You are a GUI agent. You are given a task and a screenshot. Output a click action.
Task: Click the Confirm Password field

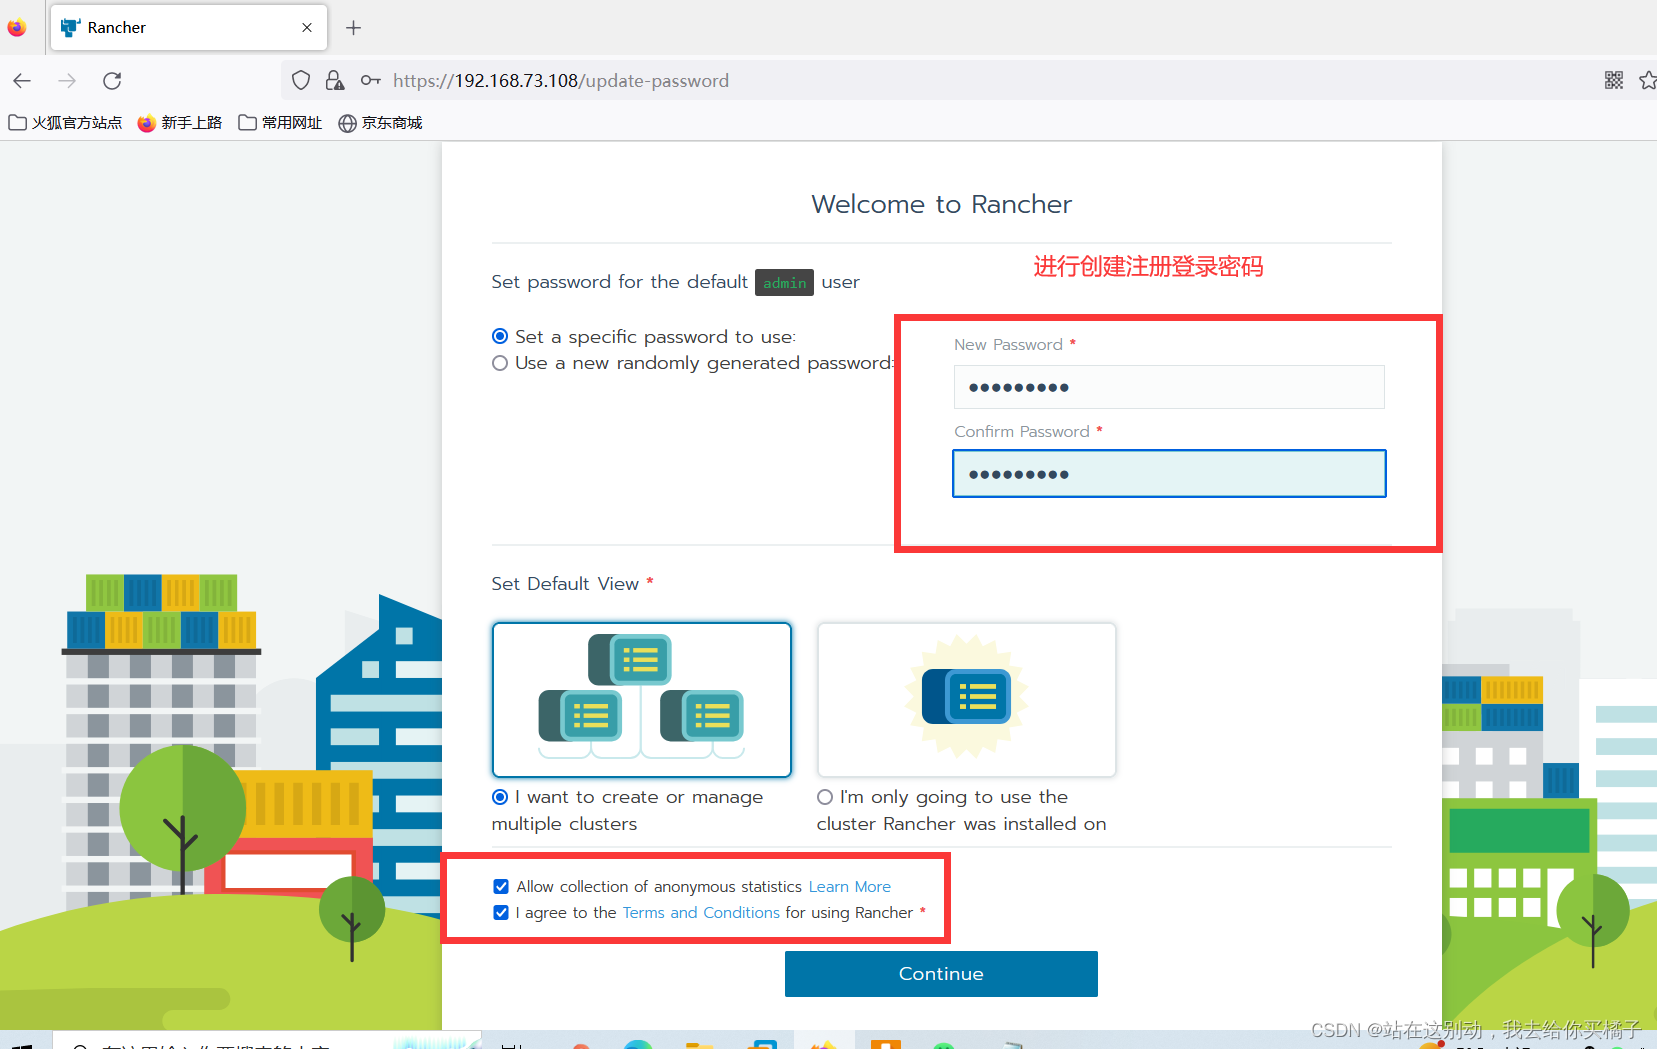click(1169, 474)
